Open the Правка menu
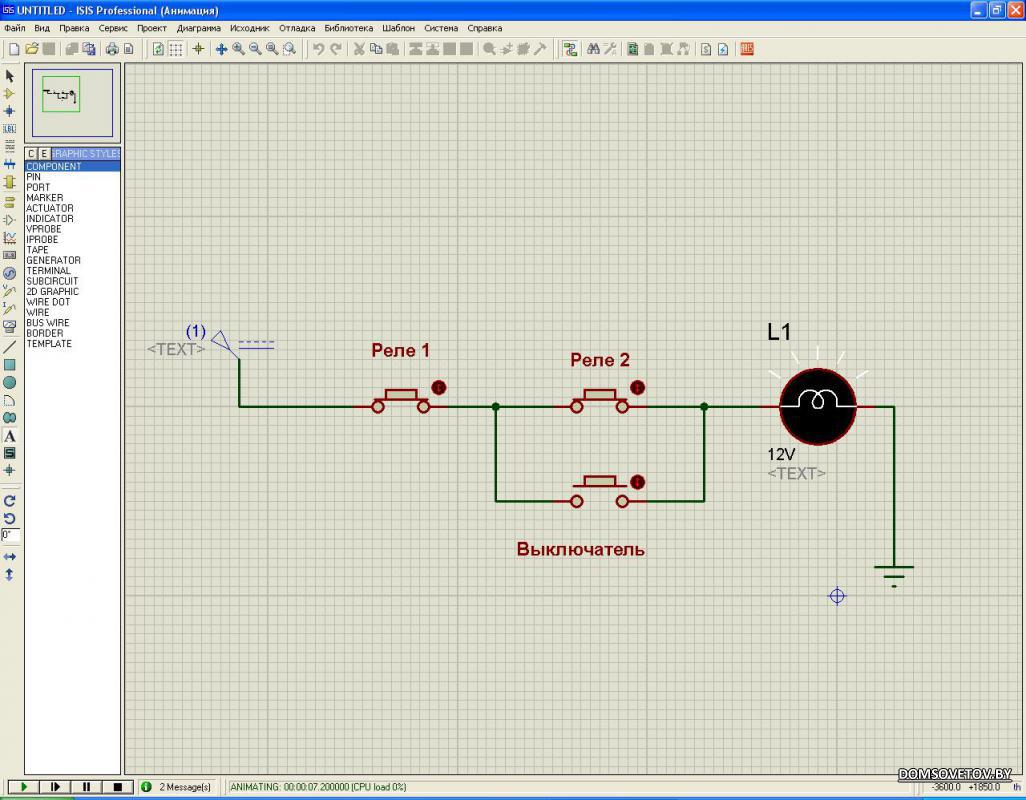Screen dimensions: 1026x800 coord(74,28)
